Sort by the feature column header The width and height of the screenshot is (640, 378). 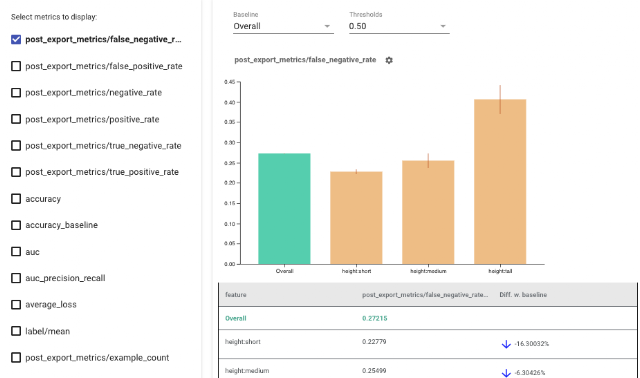(x=236, y=295)
